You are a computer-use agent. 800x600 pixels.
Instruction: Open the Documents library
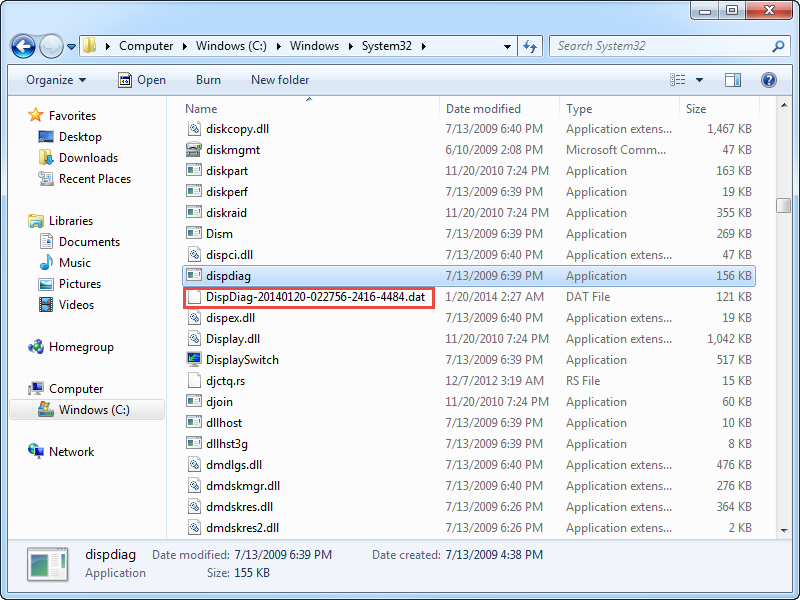coord(89,242)
